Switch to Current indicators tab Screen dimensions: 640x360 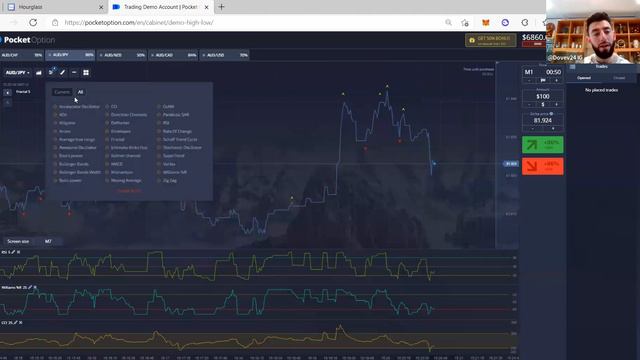(62, 92)
